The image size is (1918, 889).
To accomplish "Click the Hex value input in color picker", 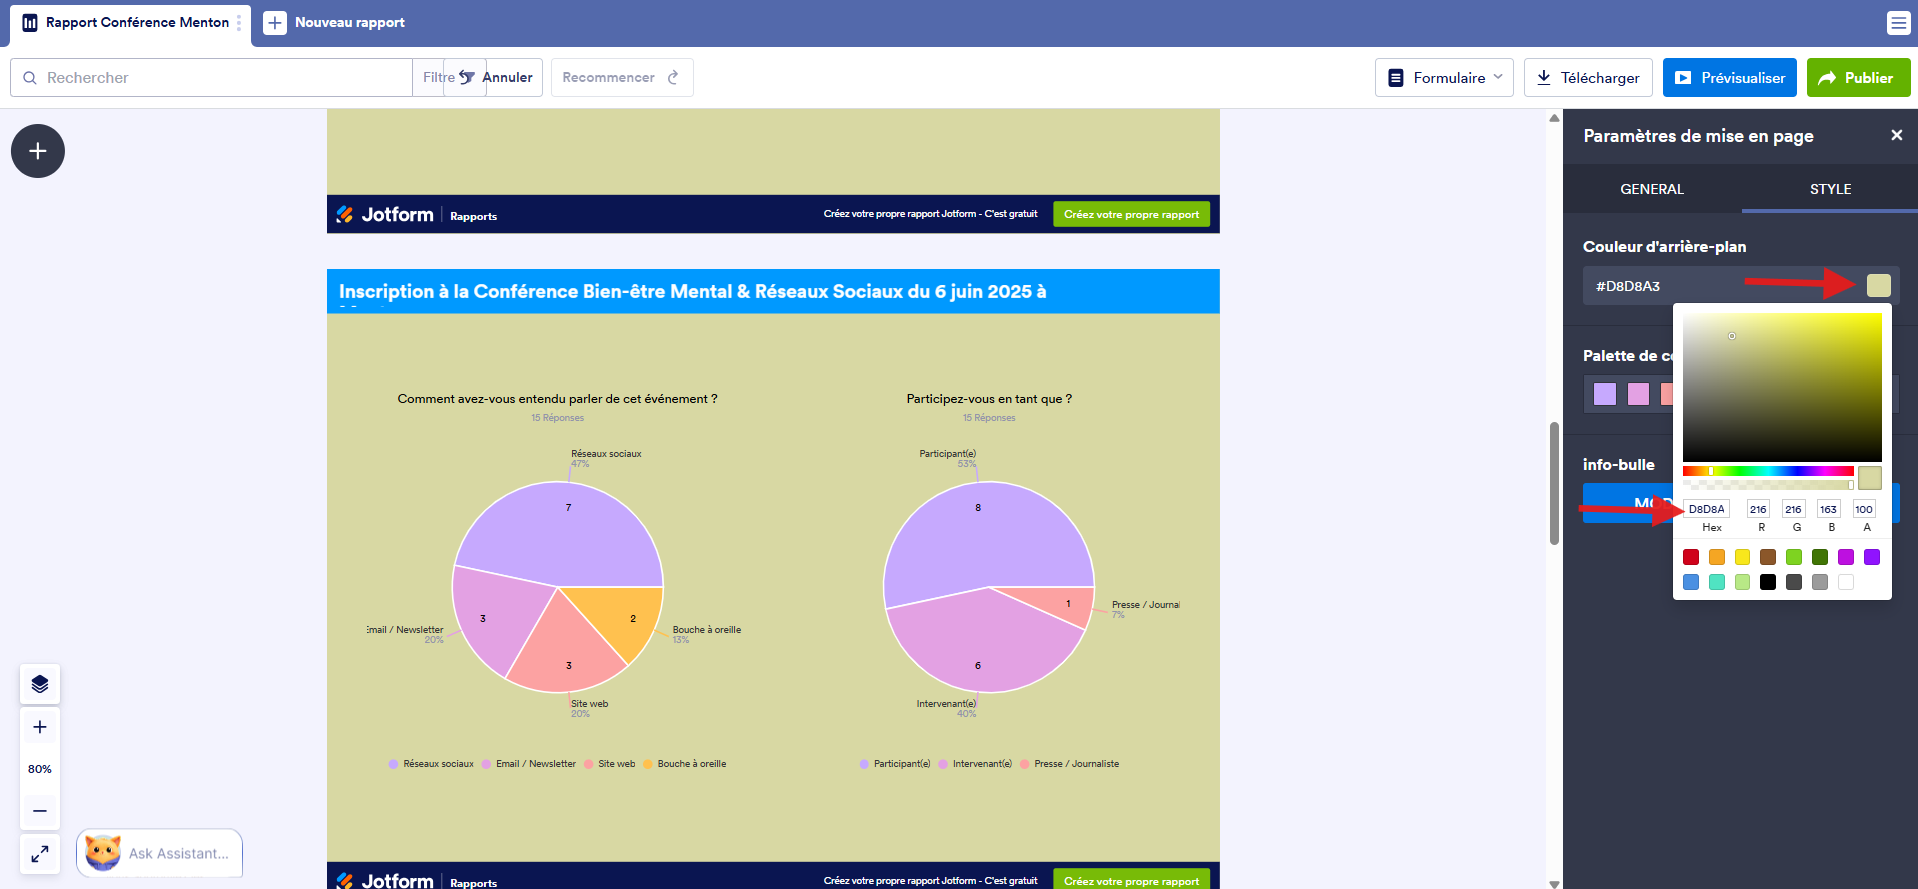I will pyautogui.click(x=1706, y=509).
